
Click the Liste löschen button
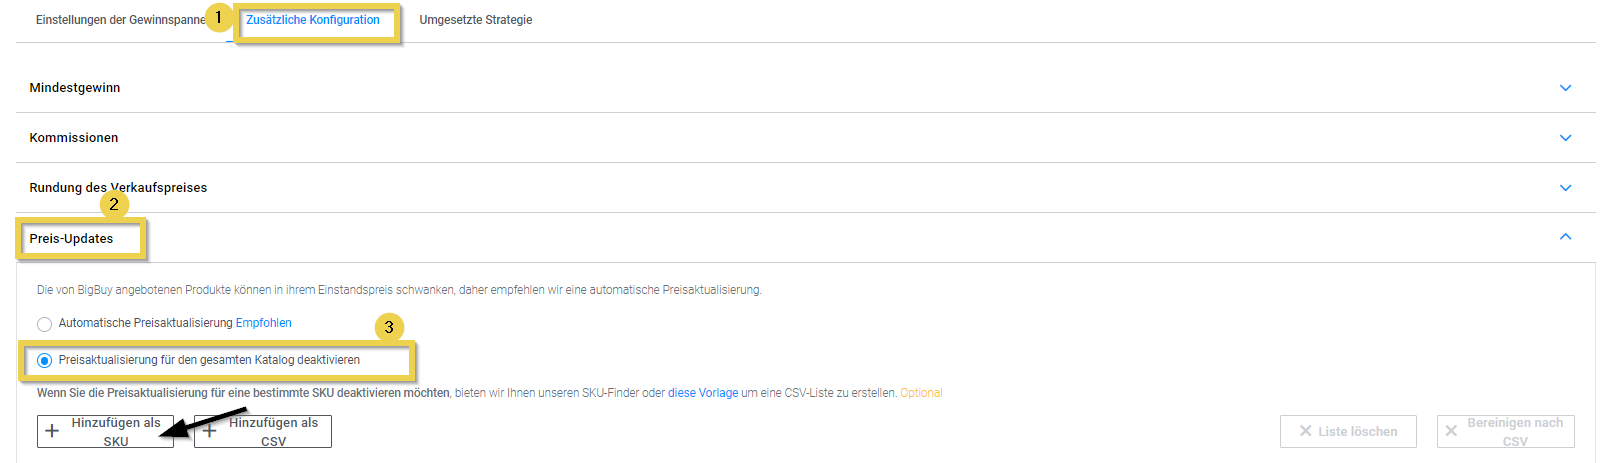[x=1347, y=431]
